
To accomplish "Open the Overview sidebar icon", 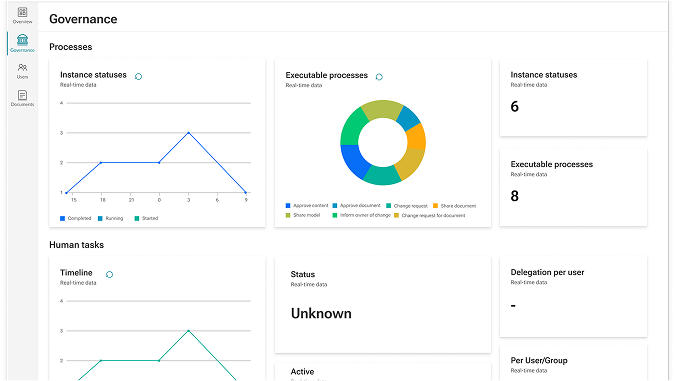I will click(x=22, y=15).
